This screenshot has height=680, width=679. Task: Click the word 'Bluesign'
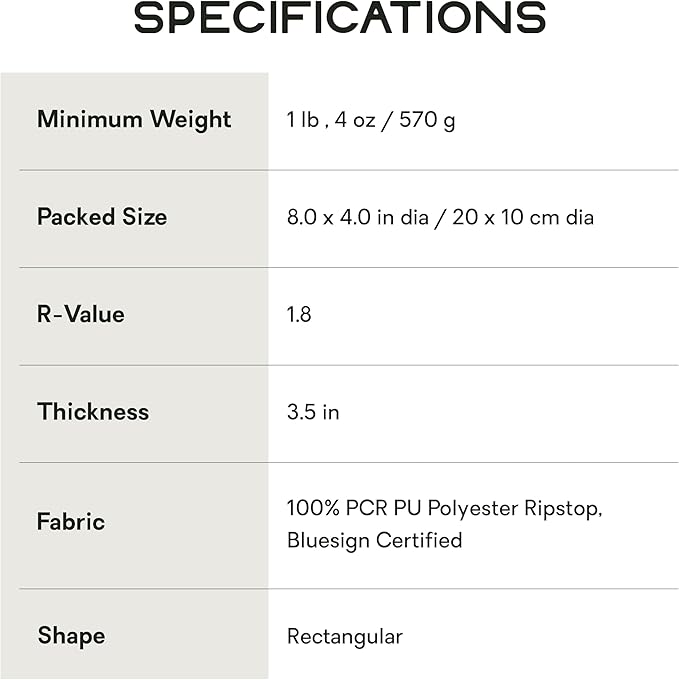[x=328, y=540]
